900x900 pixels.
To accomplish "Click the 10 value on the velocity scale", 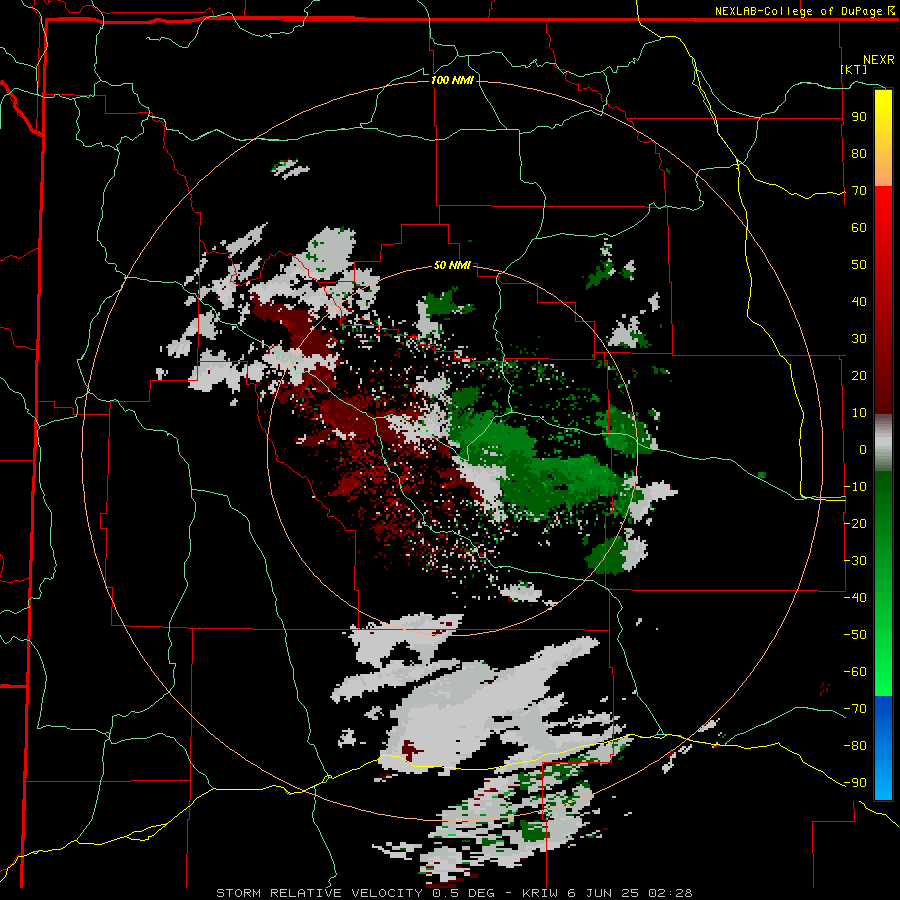I will click(x=859, y=413).
